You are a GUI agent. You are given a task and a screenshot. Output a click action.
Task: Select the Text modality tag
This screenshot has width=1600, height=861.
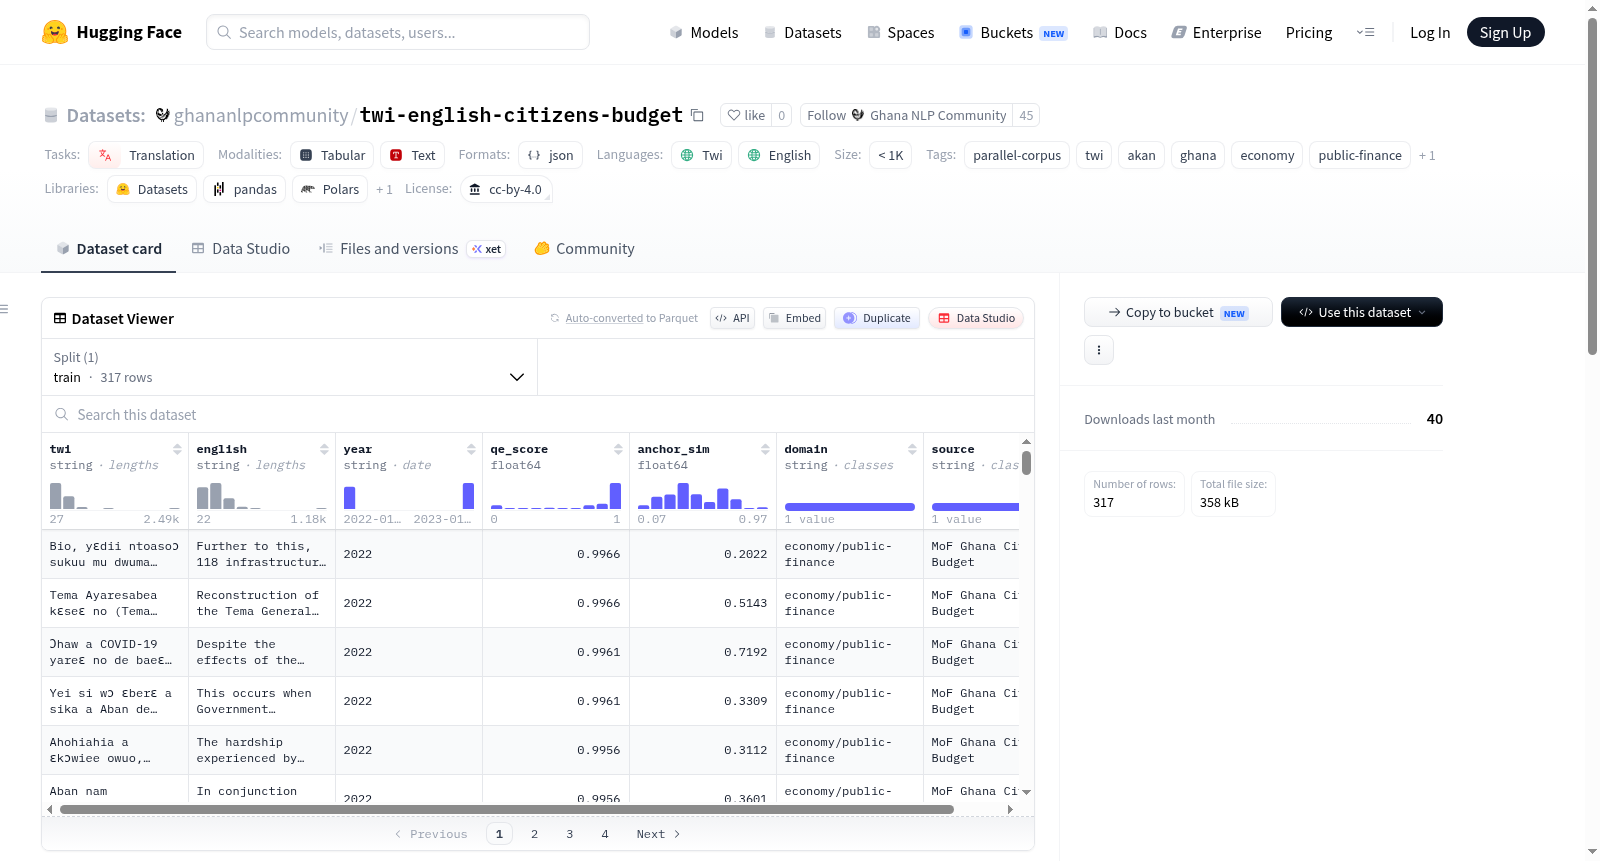pyautogui.click(x=412, y=155)
